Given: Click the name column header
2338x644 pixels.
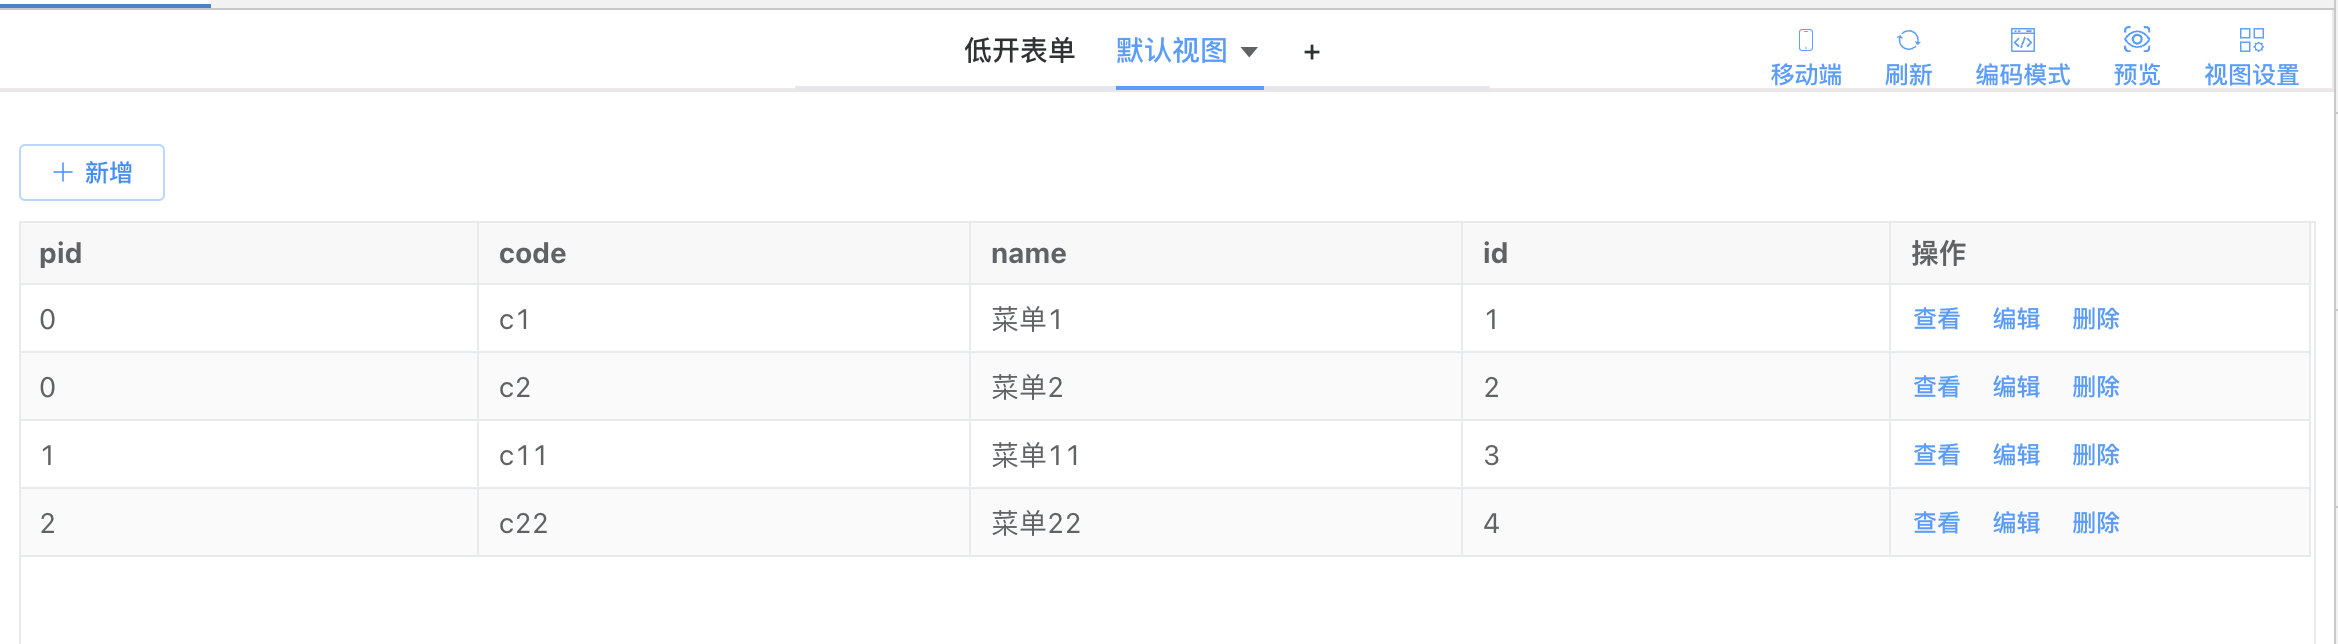Looking at the screenshot, I should click(x=1028, y=254).
